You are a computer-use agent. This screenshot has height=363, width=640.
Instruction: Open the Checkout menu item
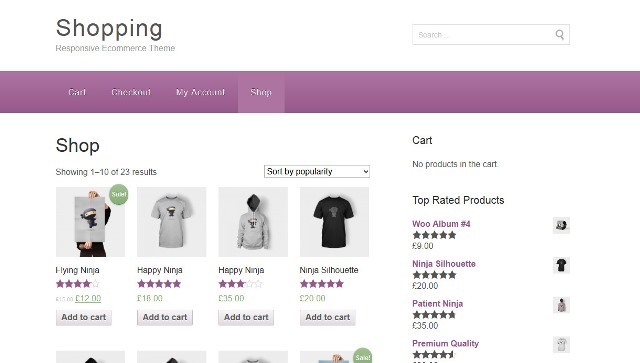click(131, 92)
